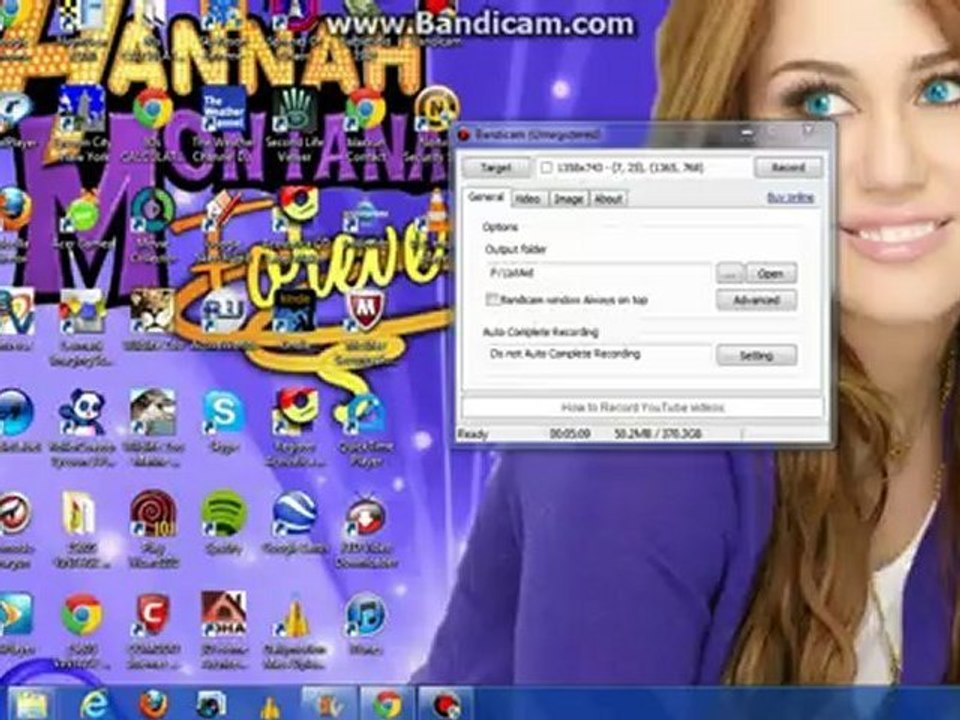Click the Ready status text

pos(473,434)
